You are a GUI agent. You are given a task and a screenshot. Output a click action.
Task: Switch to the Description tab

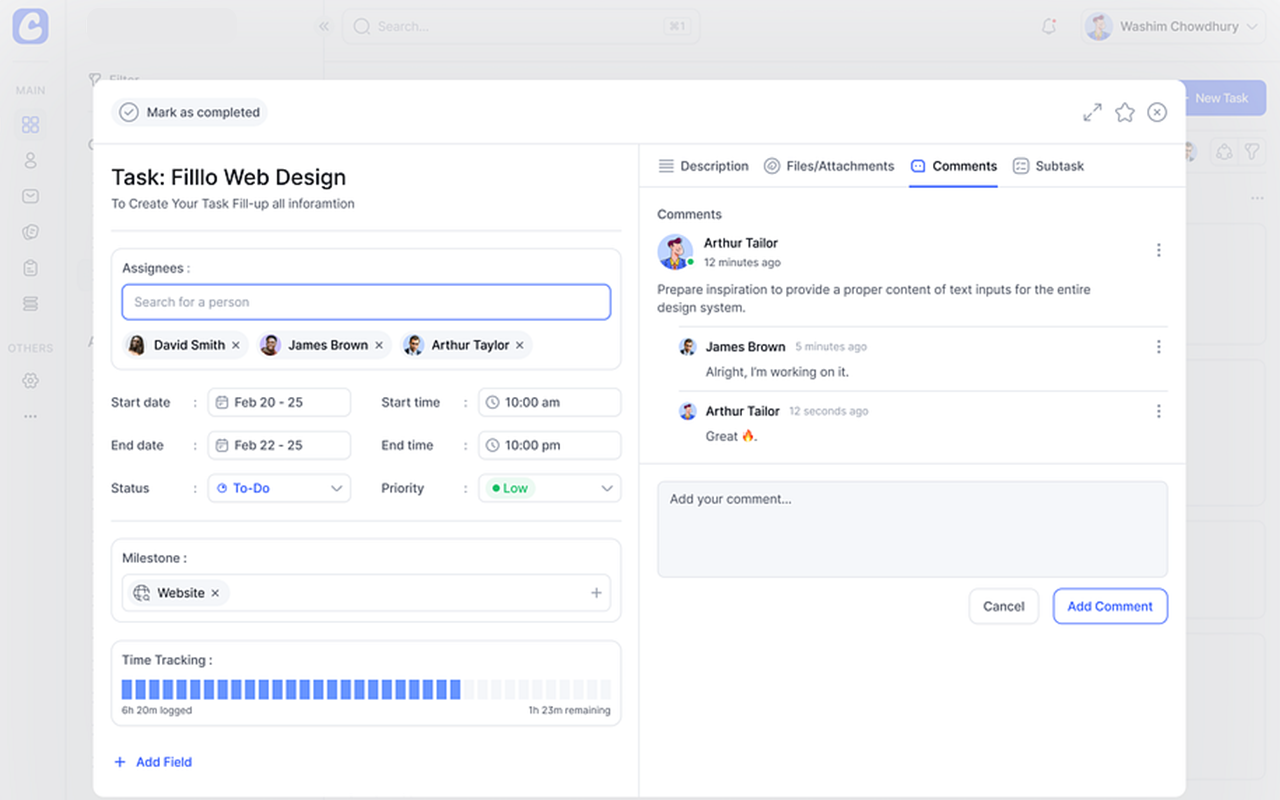pyautogui.click(x=703, y=166)
